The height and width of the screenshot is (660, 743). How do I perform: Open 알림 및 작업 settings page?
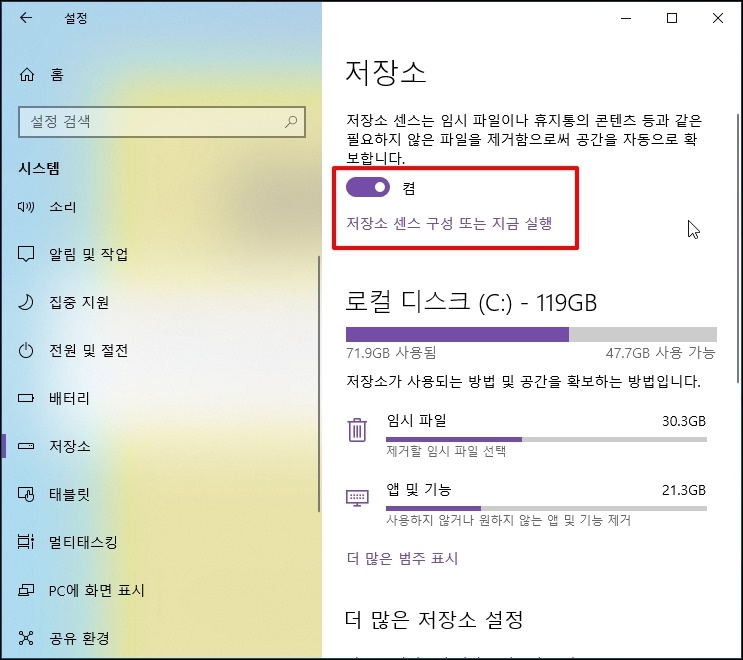pos(160,254)
